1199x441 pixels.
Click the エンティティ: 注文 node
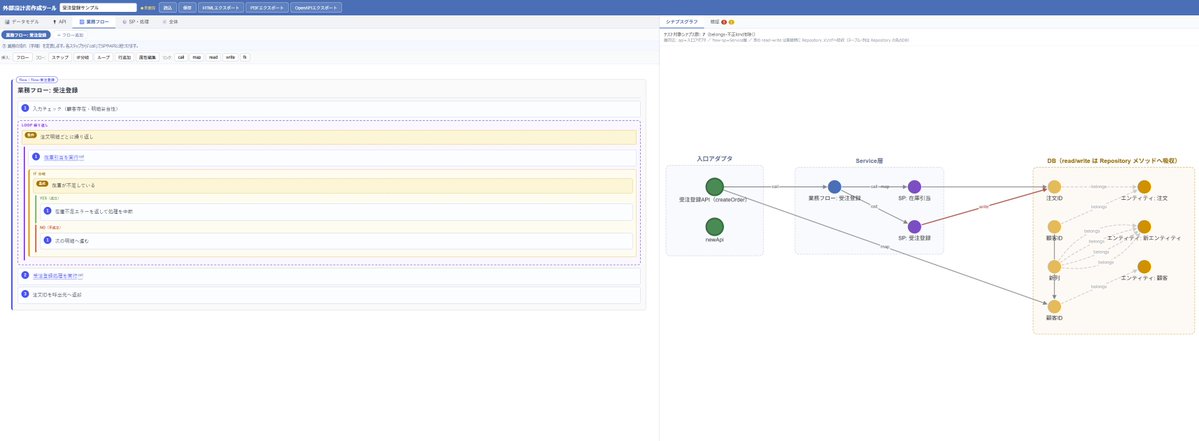[1144, 186]
